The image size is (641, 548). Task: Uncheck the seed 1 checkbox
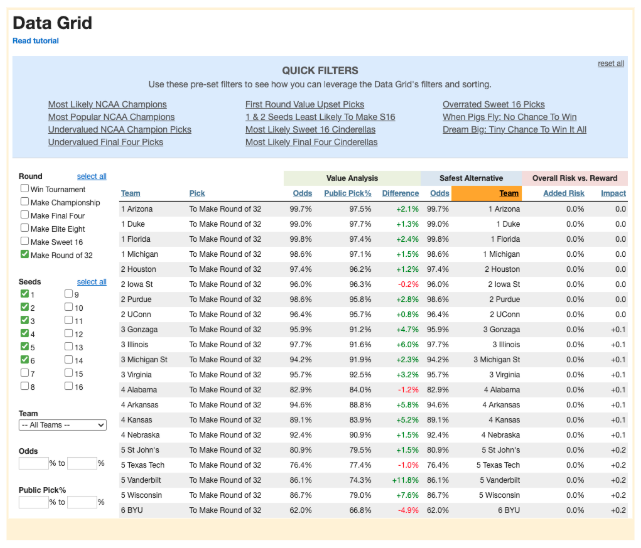pos(24,294)
